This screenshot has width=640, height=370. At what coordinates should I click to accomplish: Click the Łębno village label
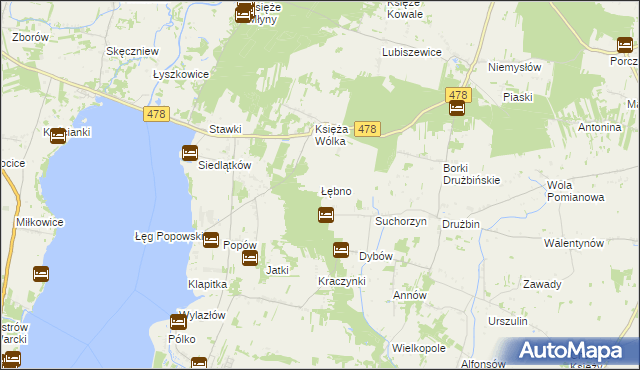[336, 191]
